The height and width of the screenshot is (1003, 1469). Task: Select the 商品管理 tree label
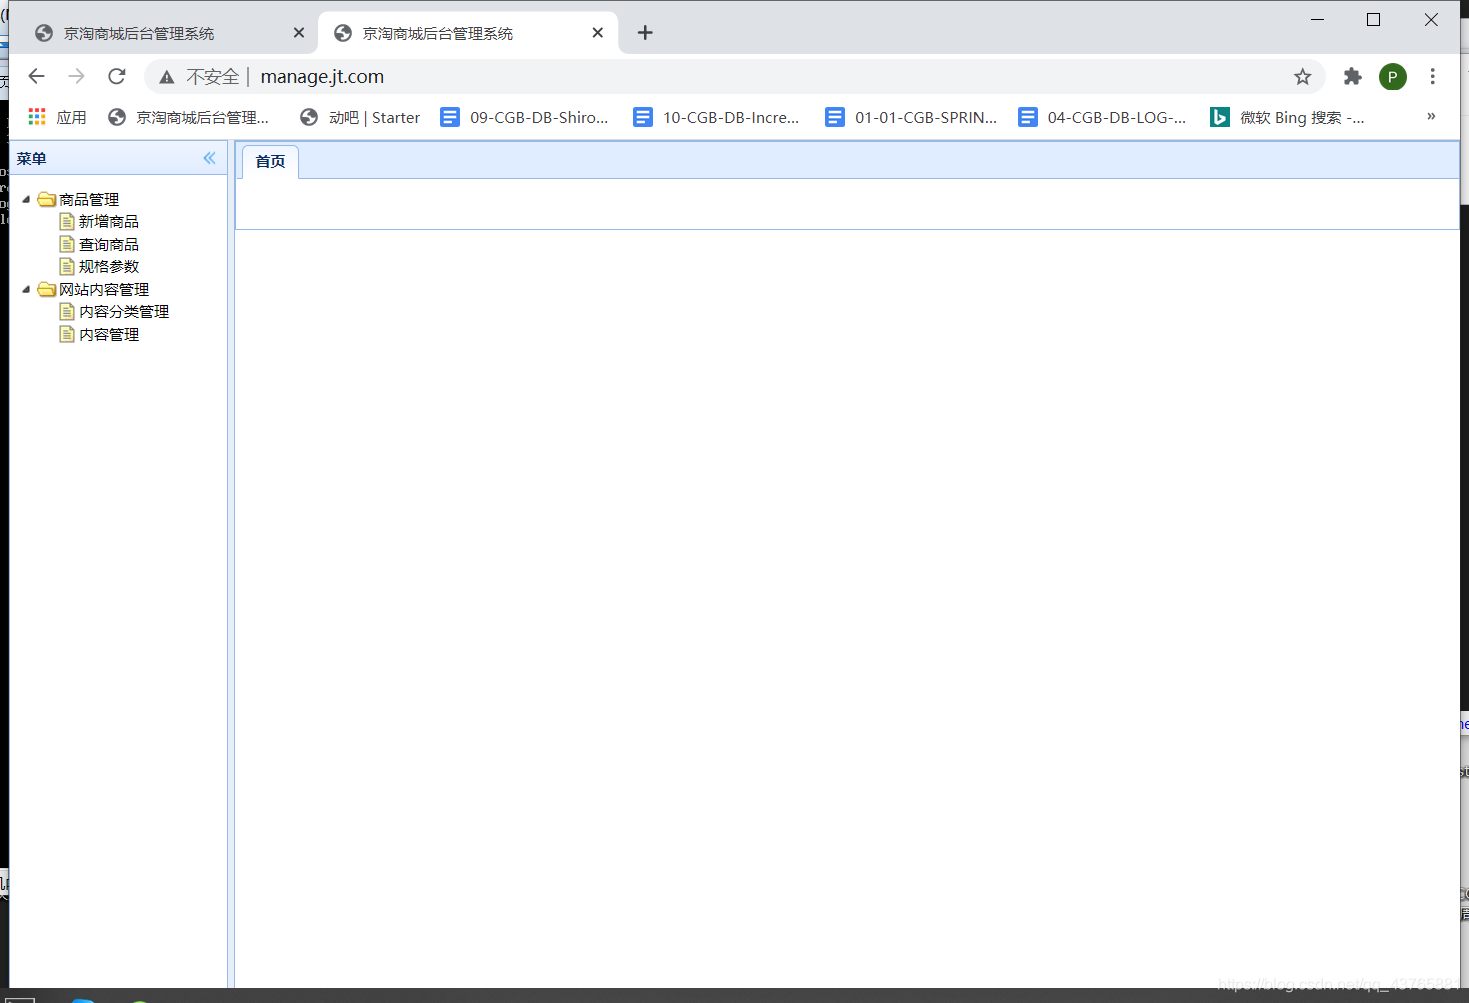point(89,199)
